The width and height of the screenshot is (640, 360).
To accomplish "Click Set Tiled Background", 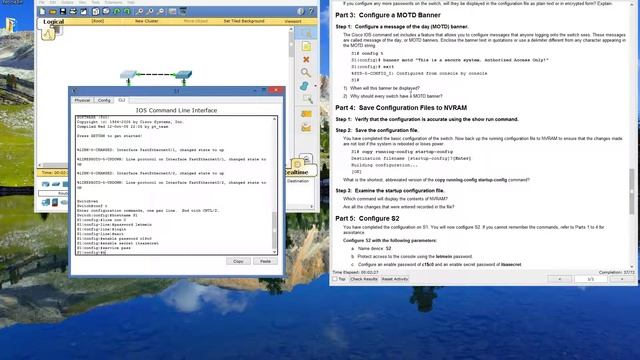I will click(x=244, y=21).
